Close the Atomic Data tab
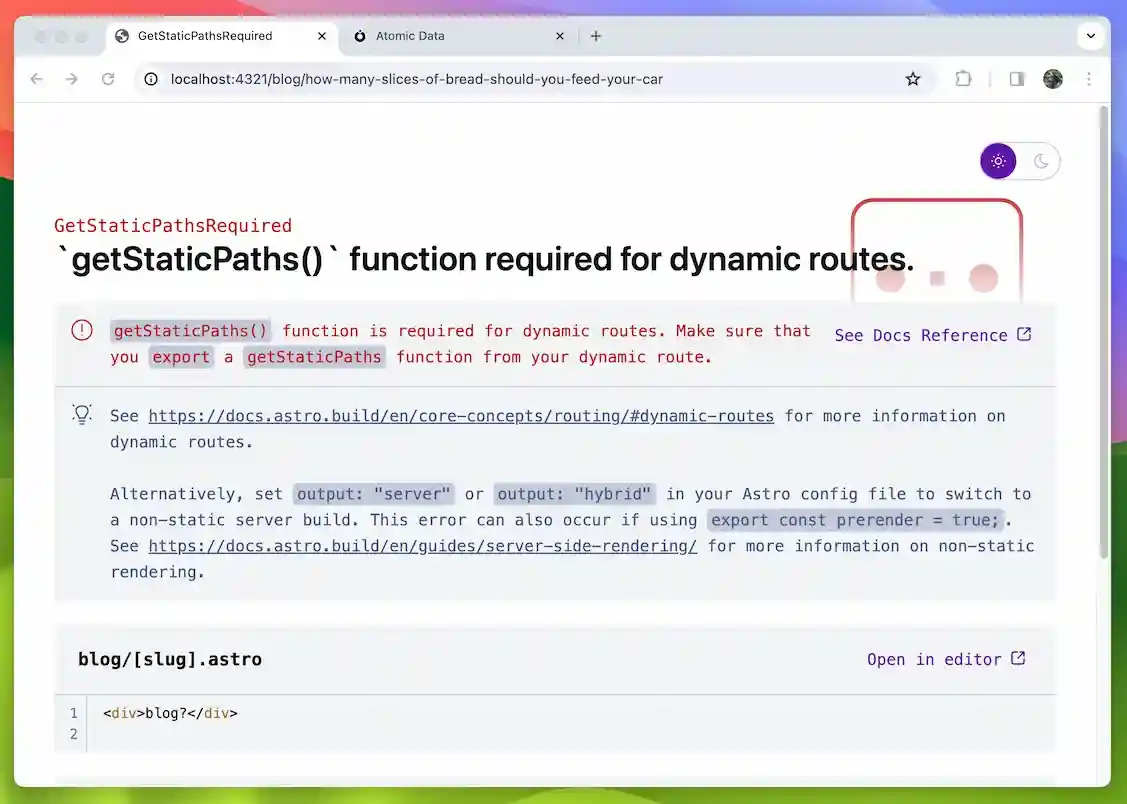 click(560, 36)
